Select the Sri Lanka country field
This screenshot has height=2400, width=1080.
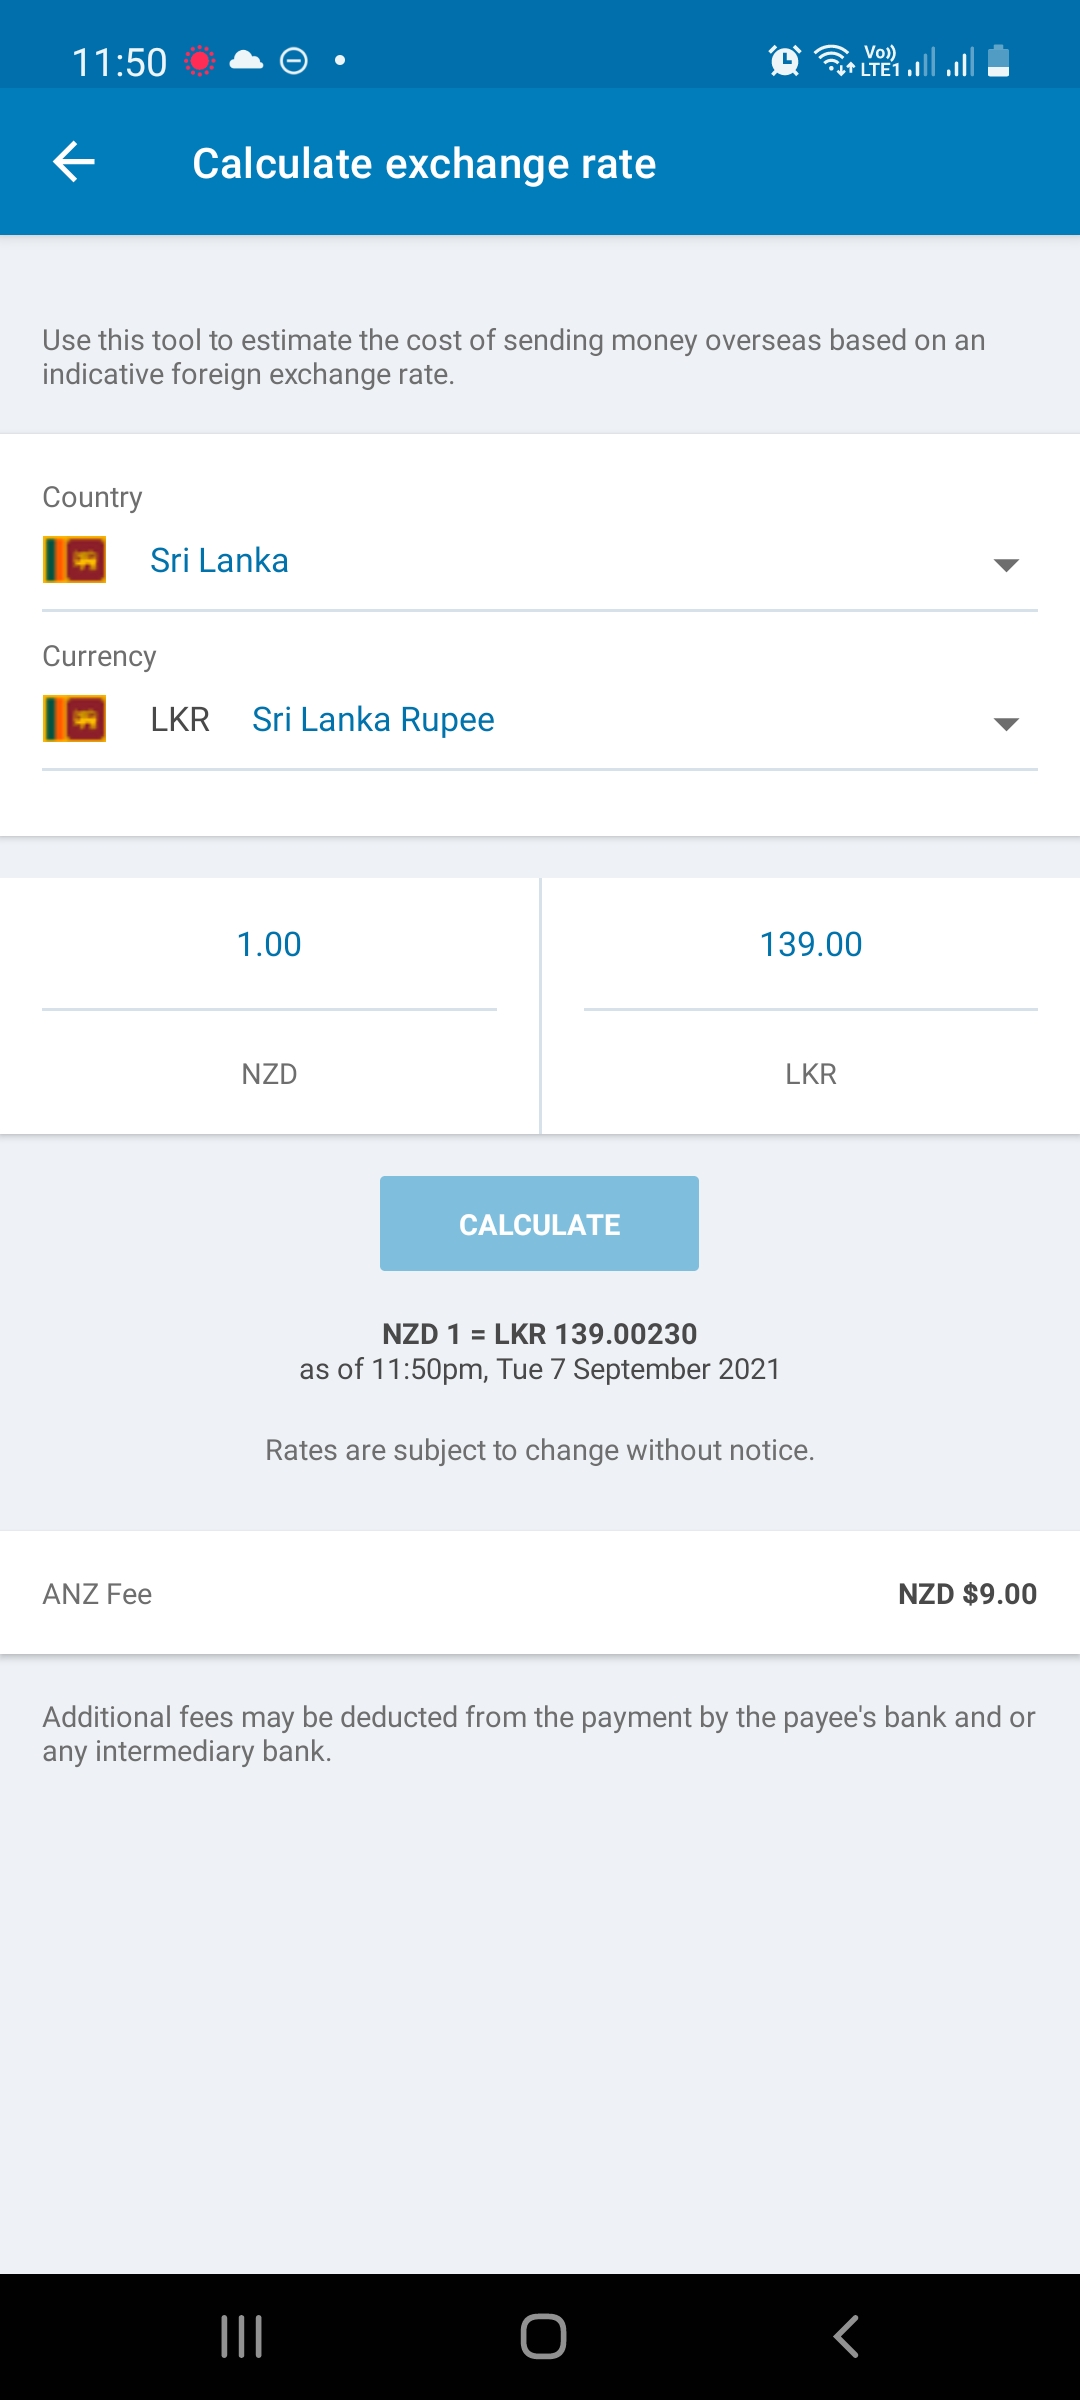(540, 561)
